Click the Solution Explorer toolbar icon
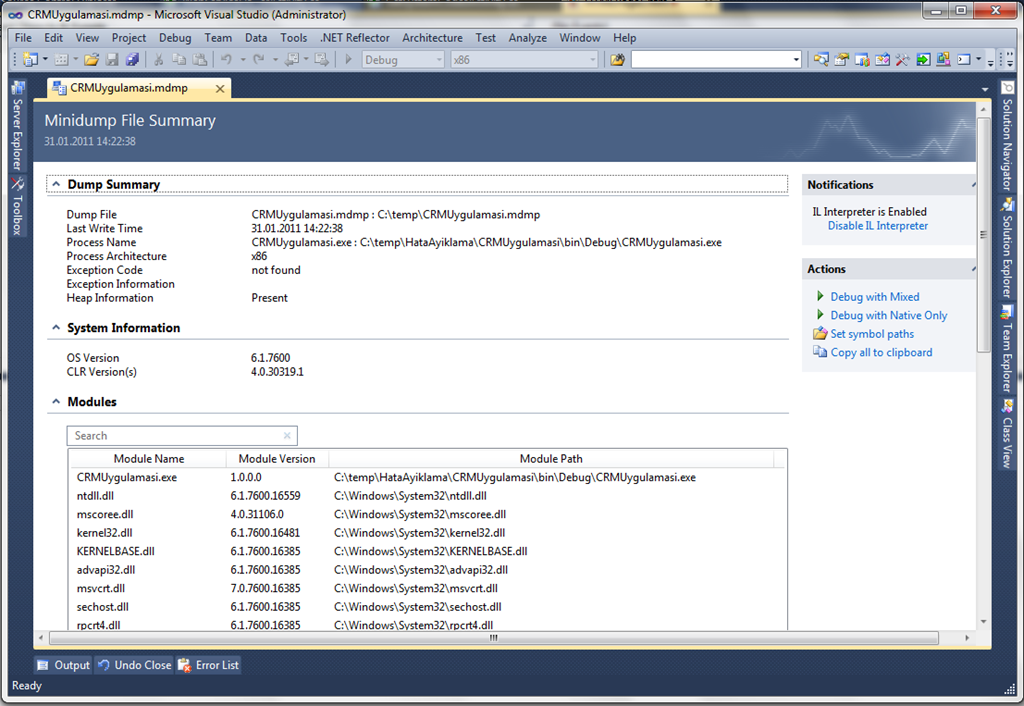This screenshot has width=1024, height=706. pos(821,59)
